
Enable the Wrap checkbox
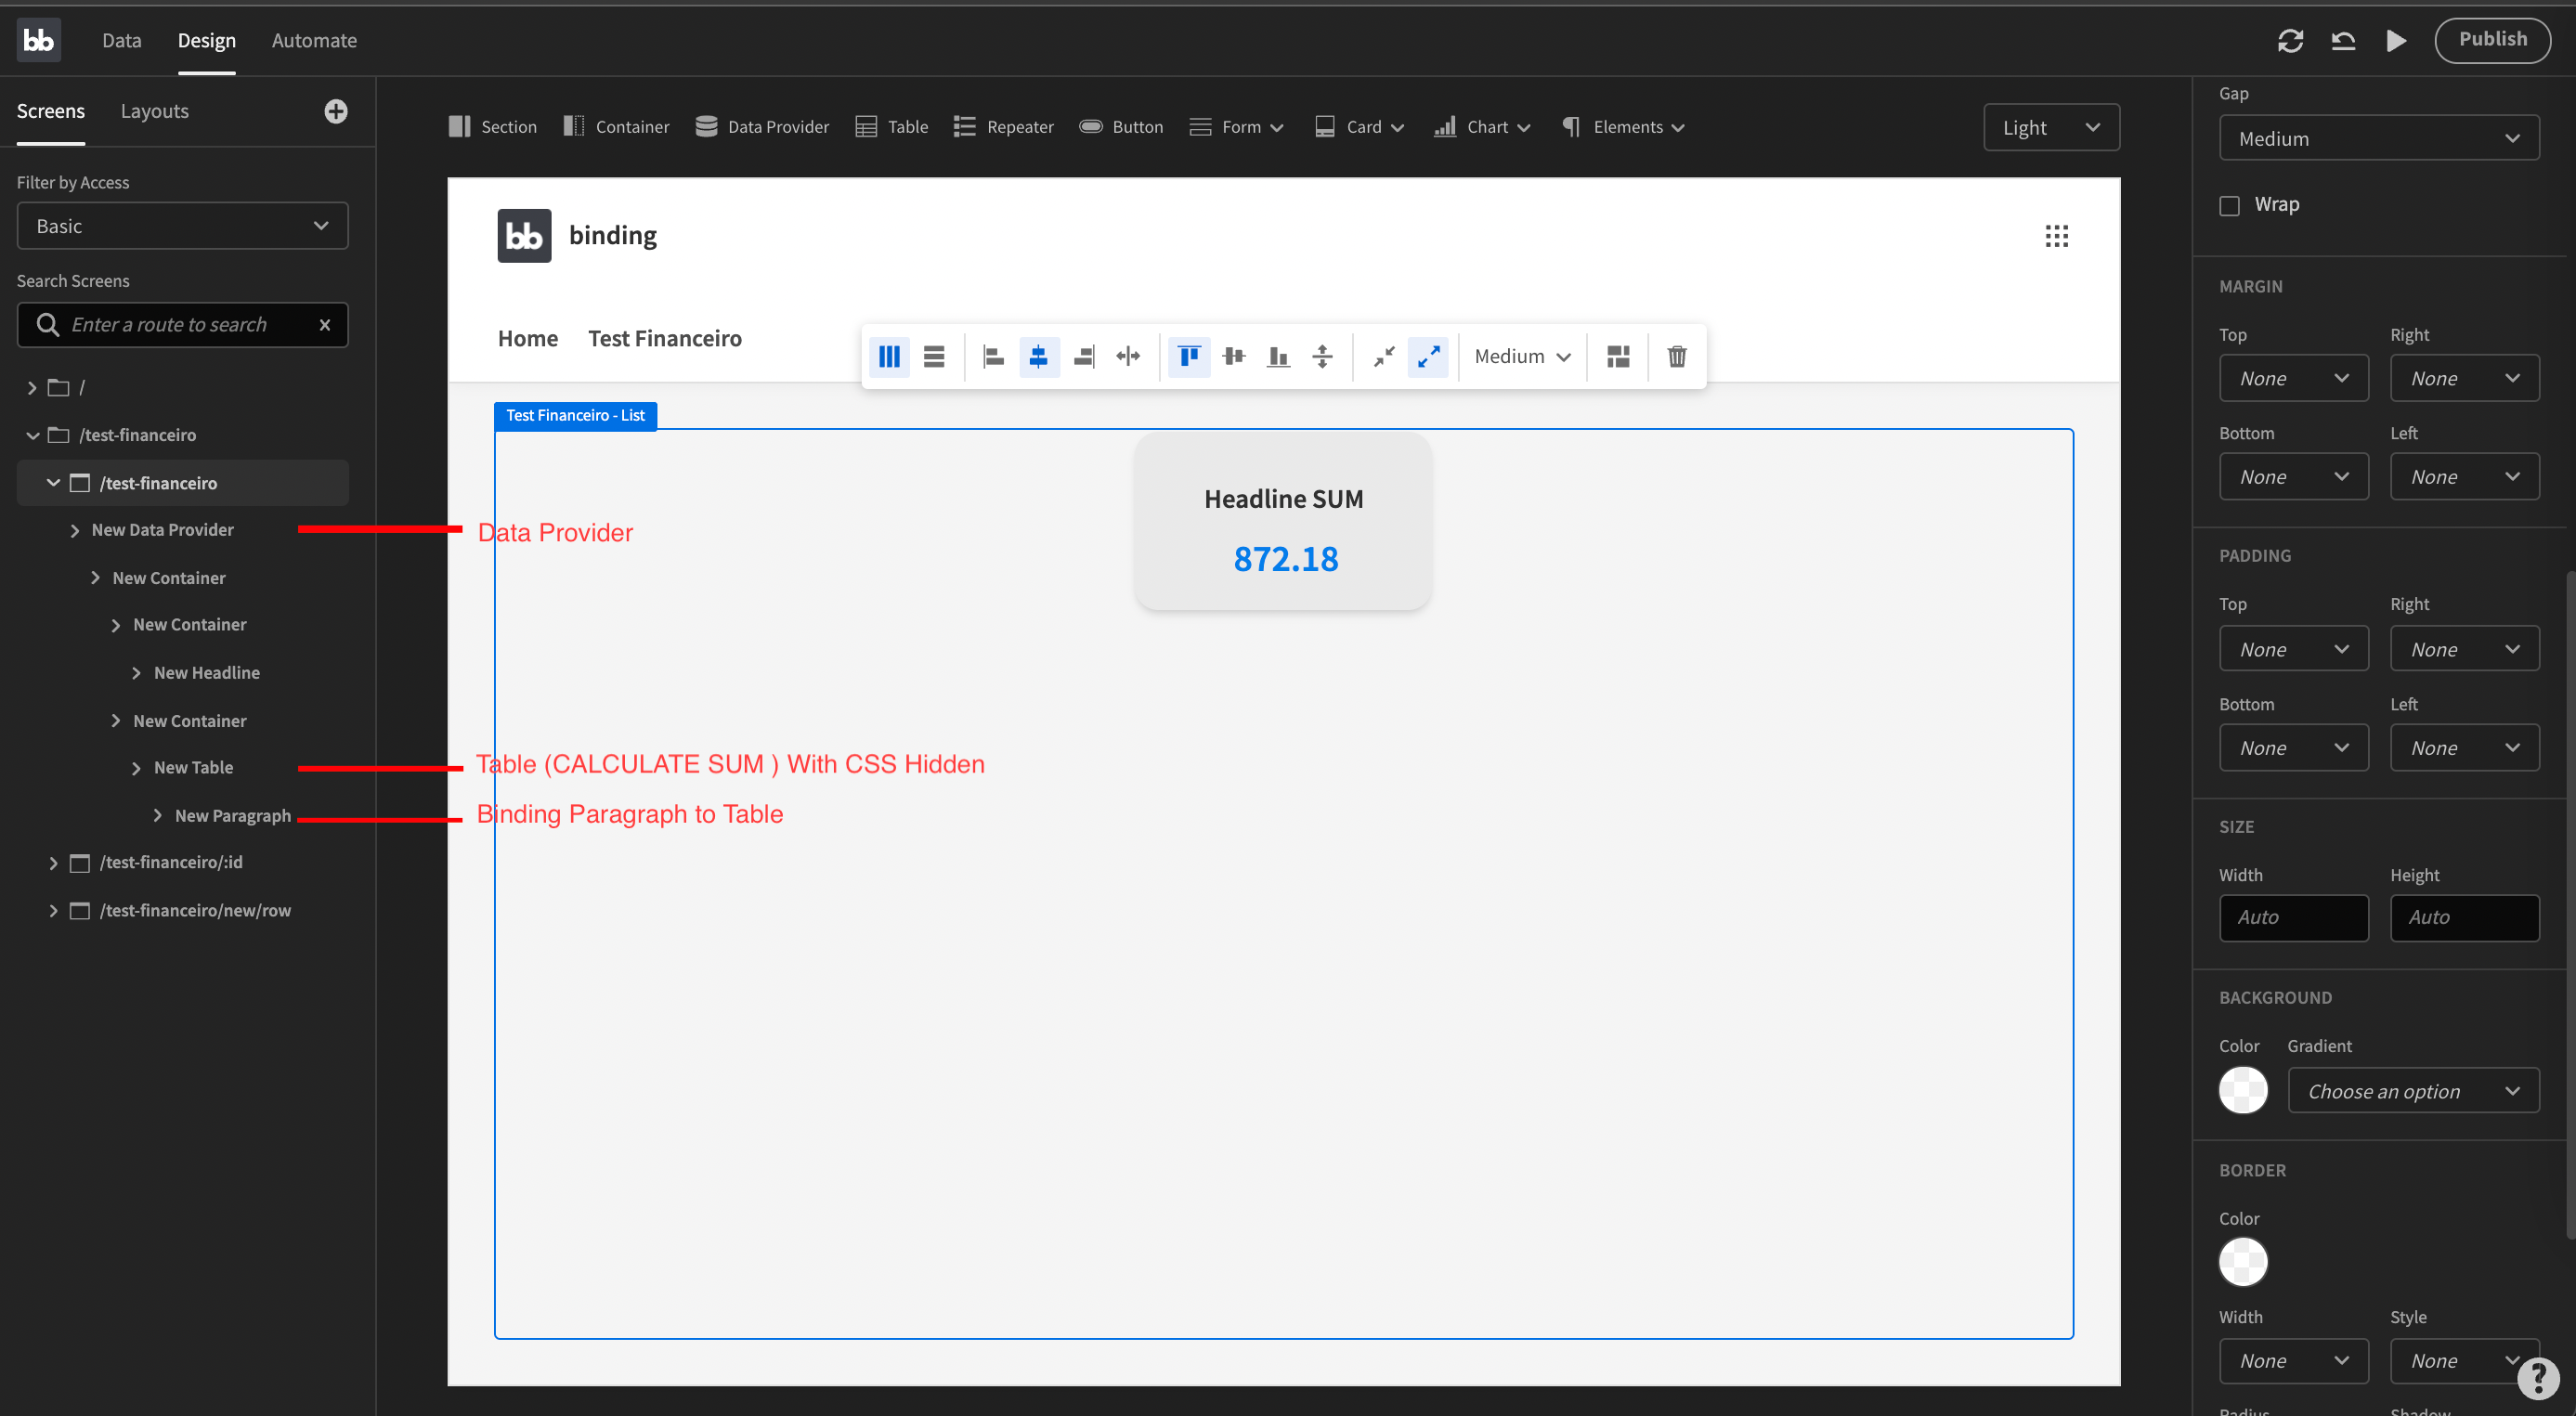coord(2229,204)
